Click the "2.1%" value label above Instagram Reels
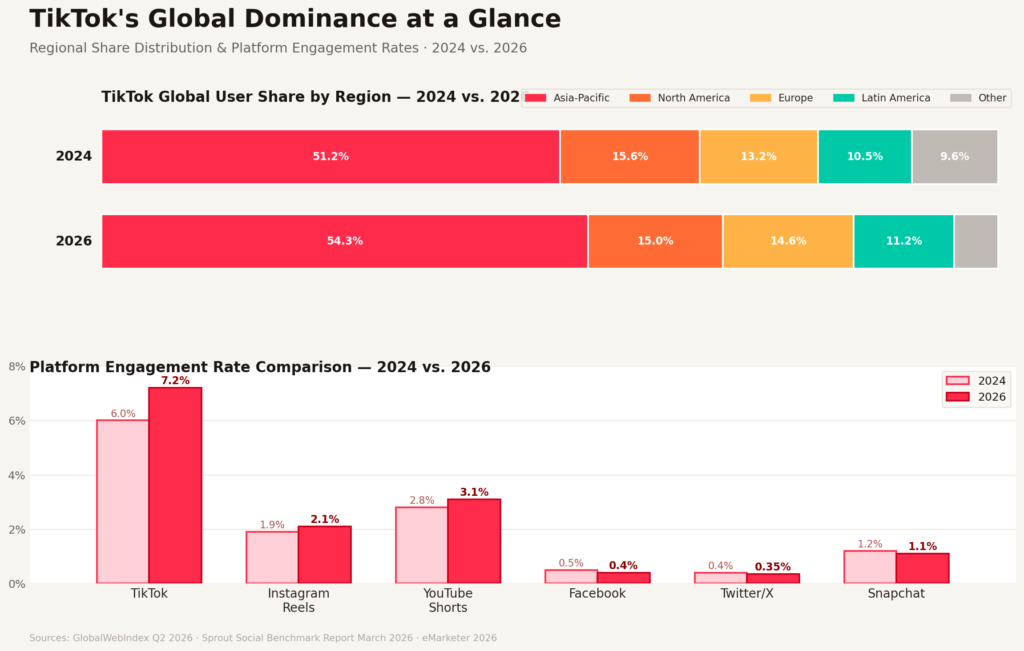 click(325, 519)
